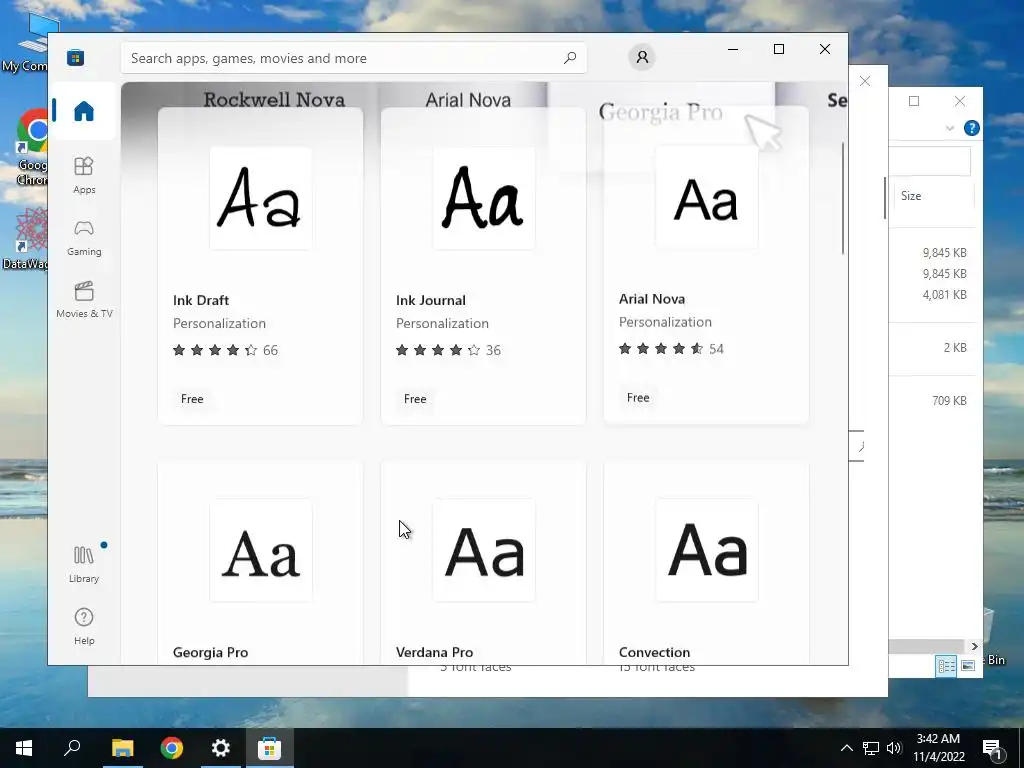
Task: Open the Gaming section in Store sidebar
Action: (x=84, y=238)
